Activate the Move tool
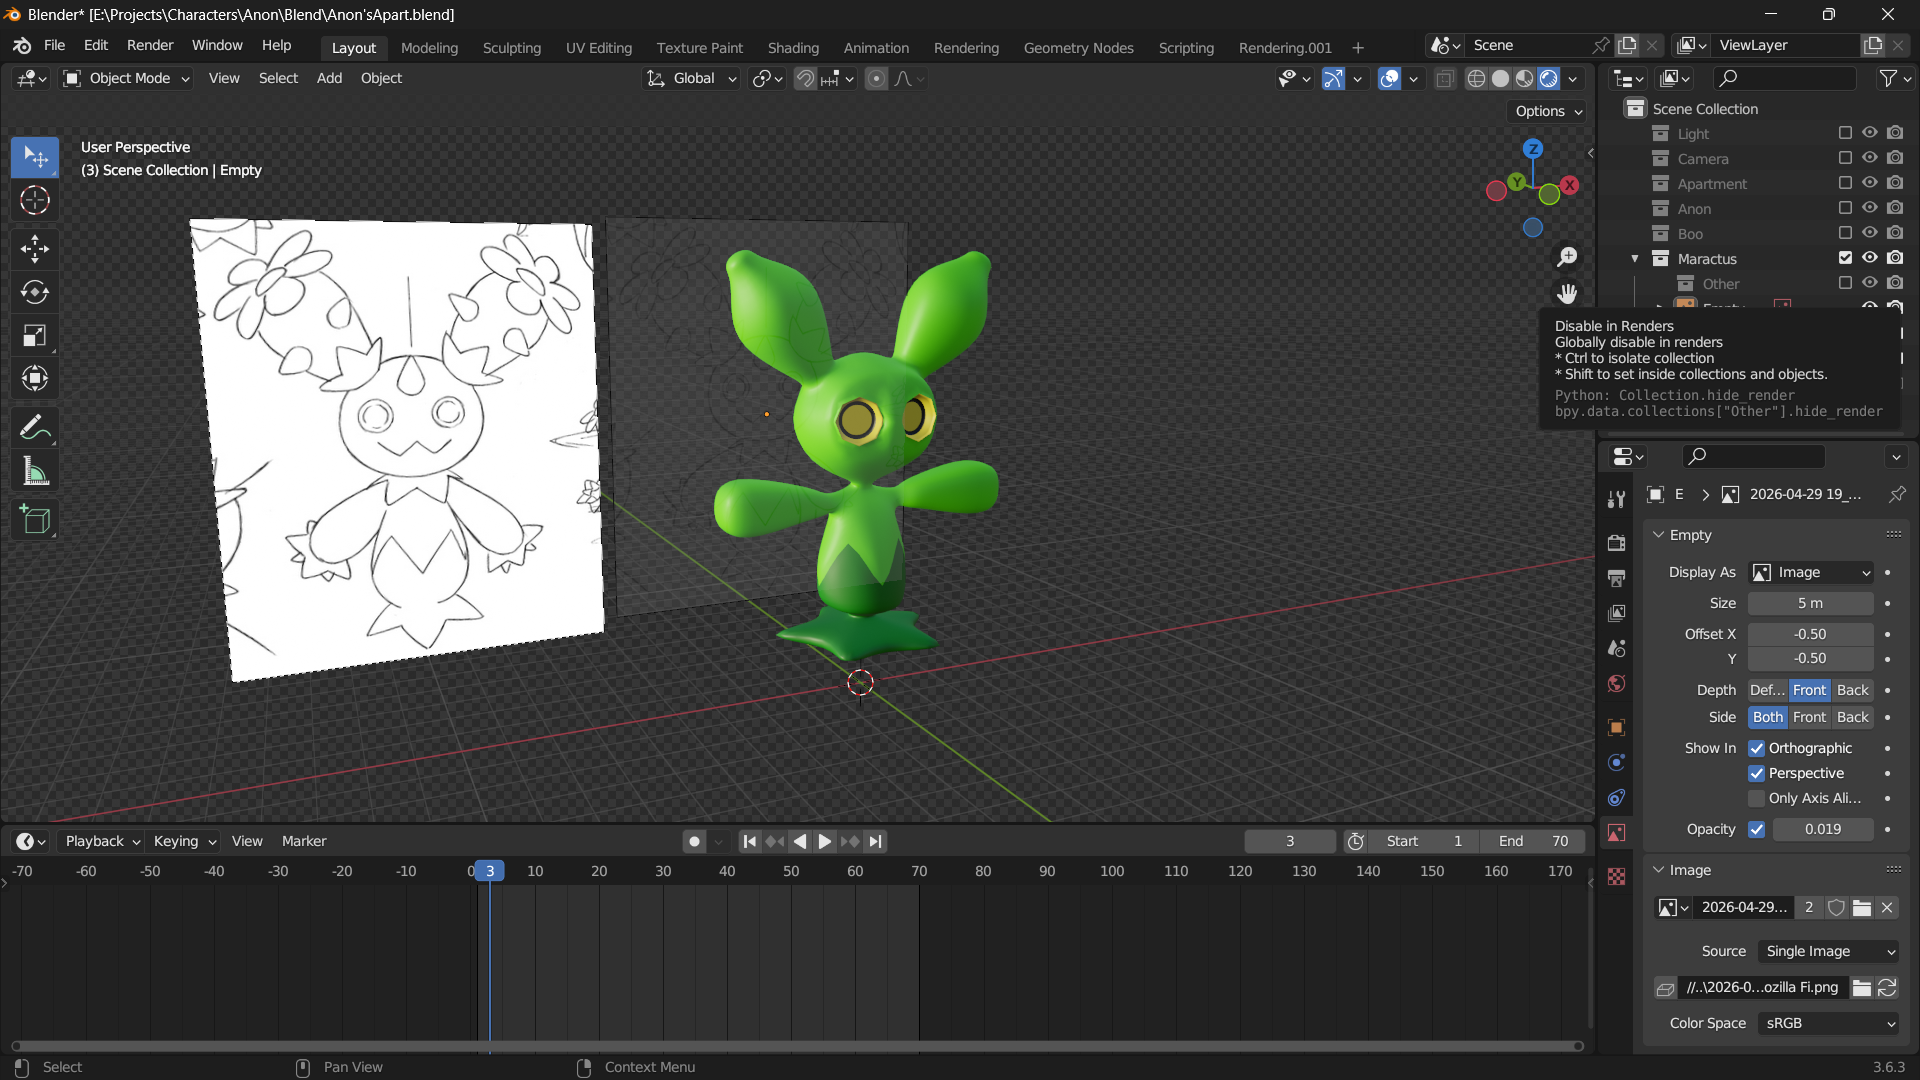 (35, 248)
